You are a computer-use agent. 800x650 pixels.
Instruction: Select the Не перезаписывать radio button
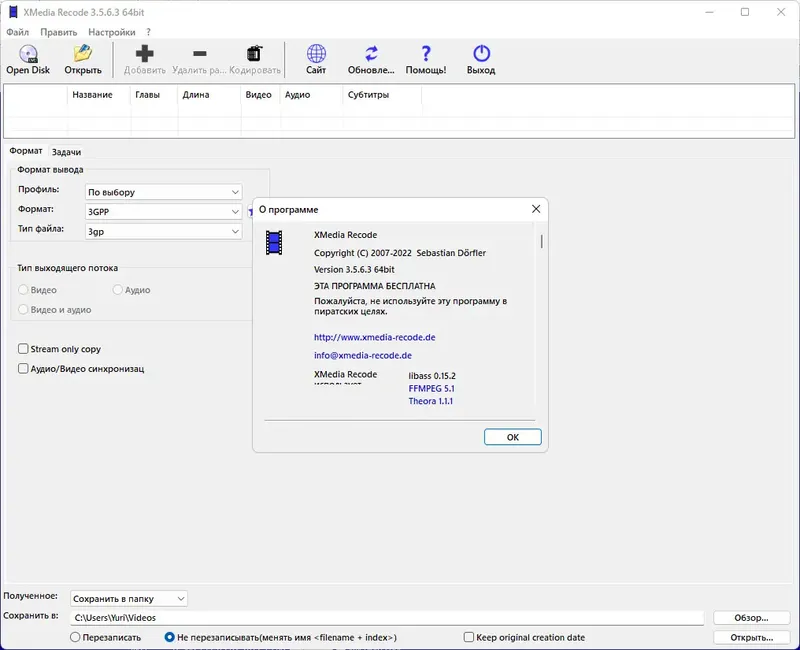point(169,637)
